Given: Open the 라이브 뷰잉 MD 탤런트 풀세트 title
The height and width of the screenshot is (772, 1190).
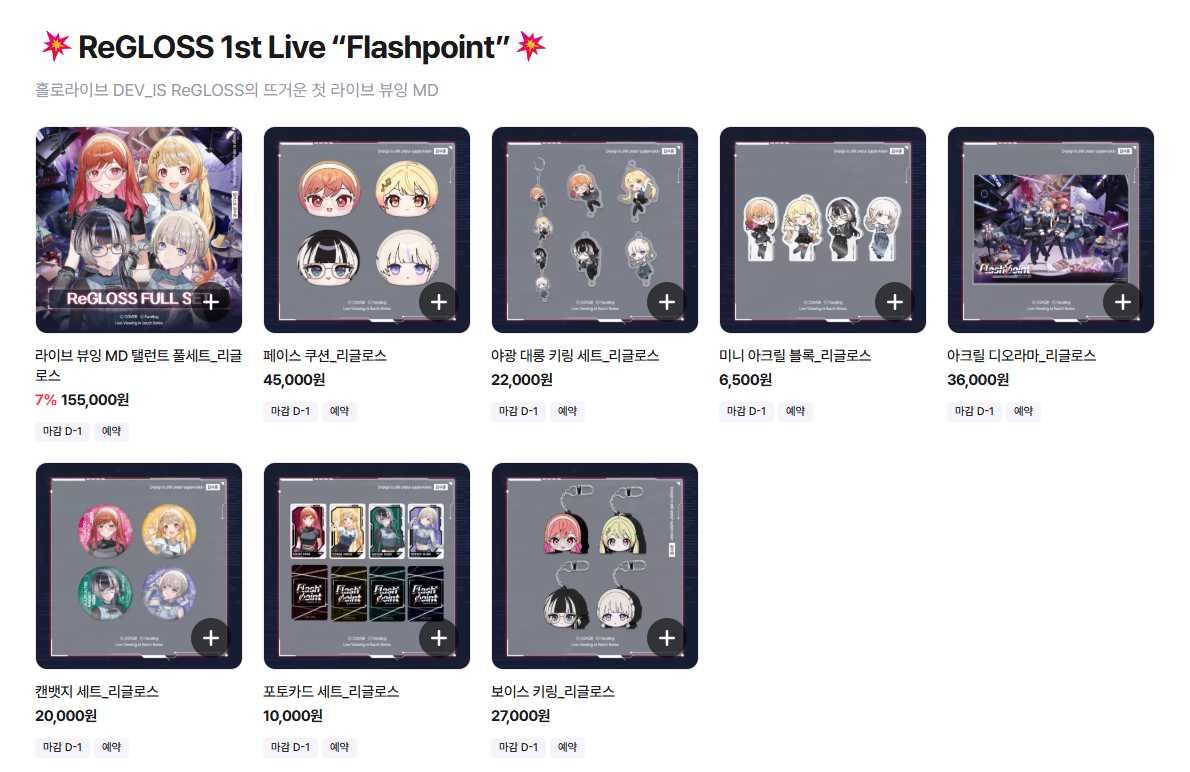Looking at the screenshot, I should (x=138, y=365).
